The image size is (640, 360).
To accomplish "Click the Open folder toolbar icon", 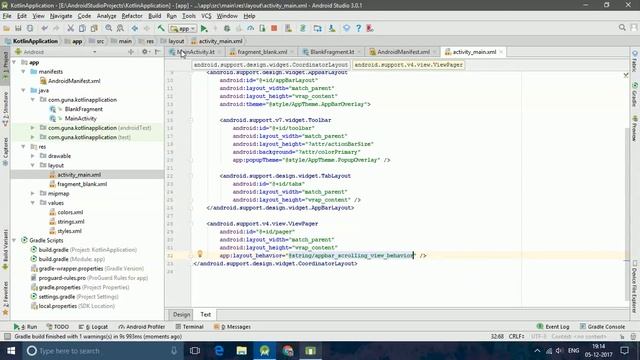I will (x=7, y=28).
